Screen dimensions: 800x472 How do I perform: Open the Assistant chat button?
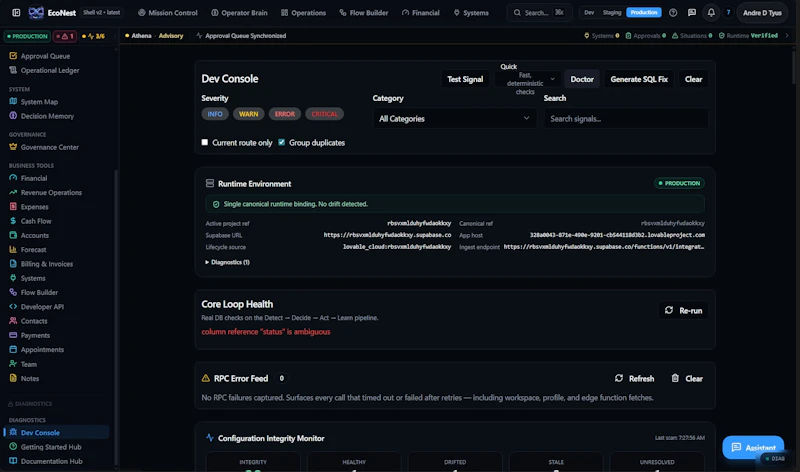[x=754, y=448]
